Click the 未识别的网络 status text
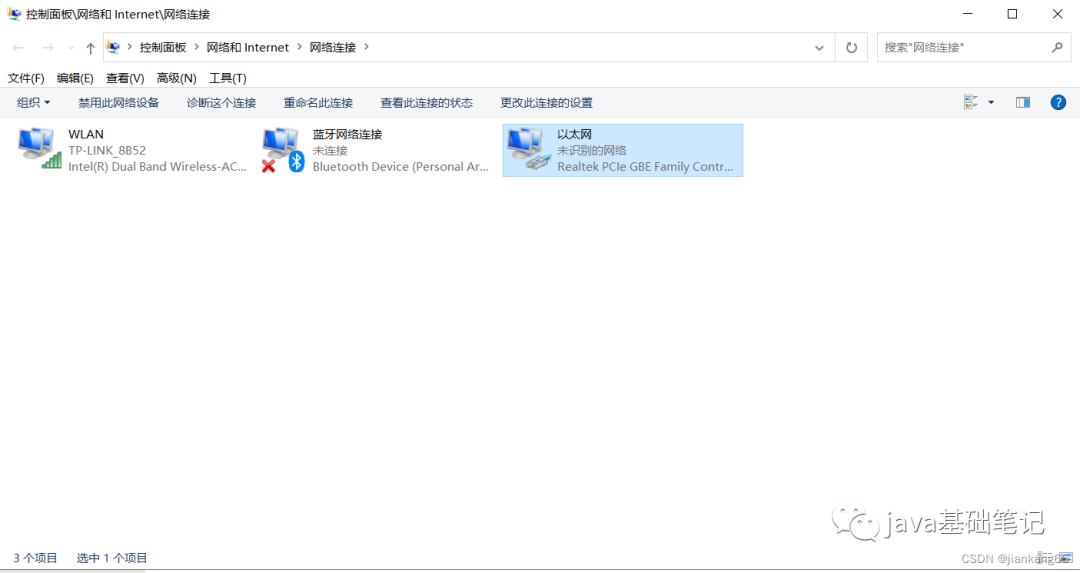Viewport: 1080px width, 573px height. [592, 150]
